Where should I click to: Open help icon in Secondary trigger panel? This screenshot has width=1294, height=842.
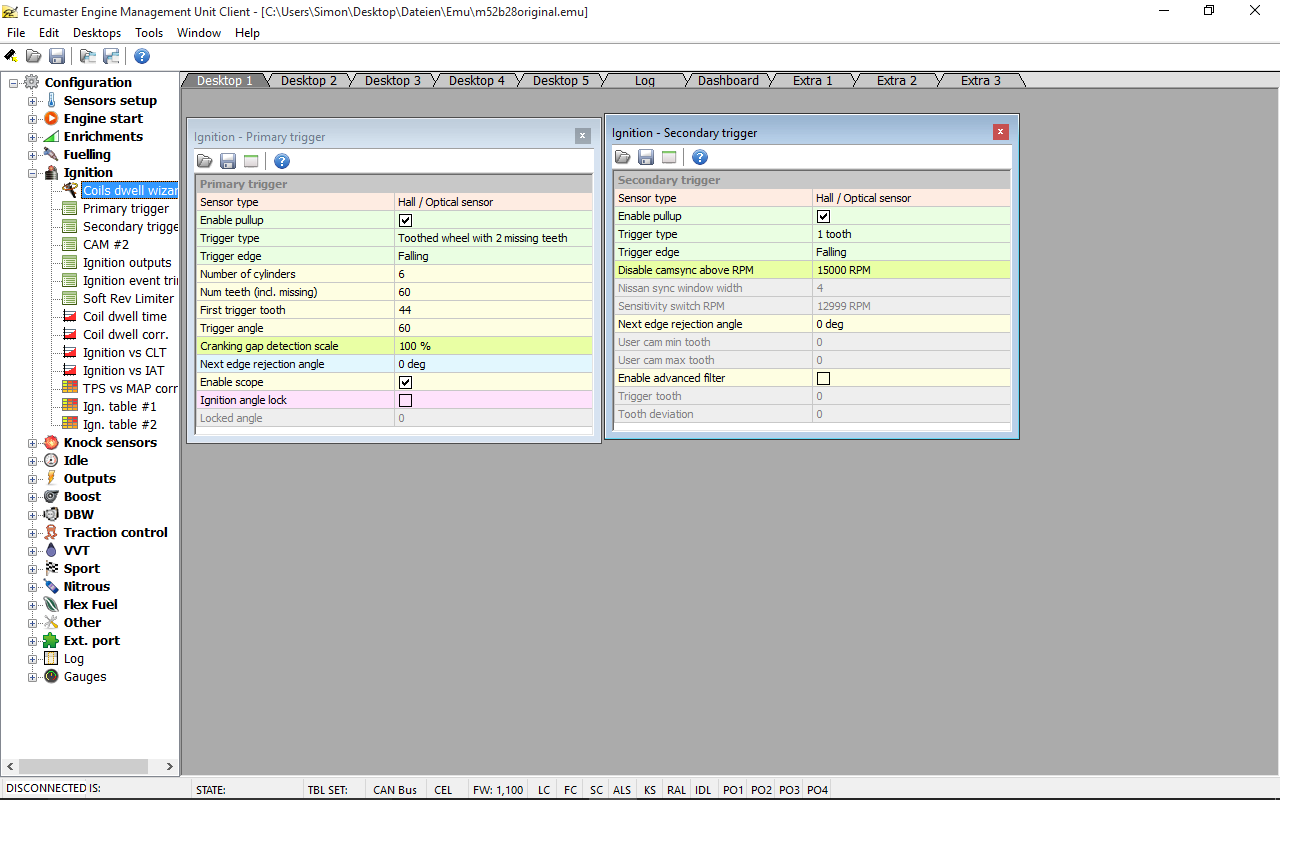pyautogui.click(x=700, y=157)
